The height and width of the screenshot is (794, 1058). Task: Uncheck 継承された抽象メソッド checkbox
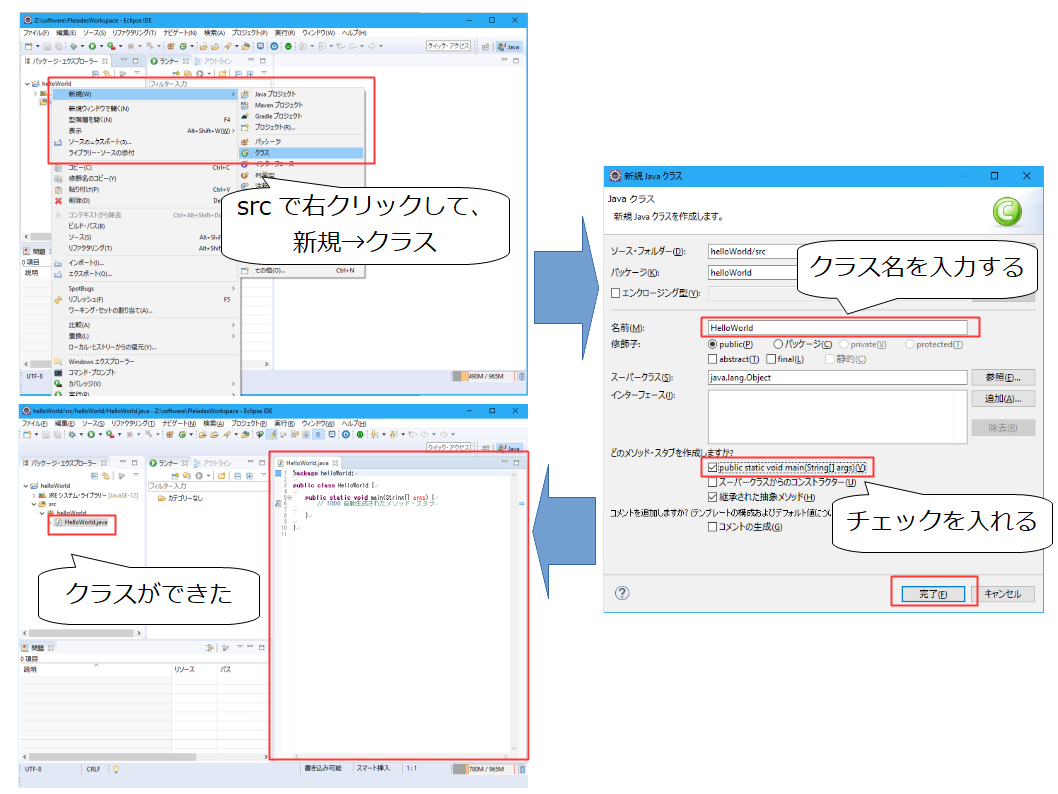click(x=713, y=497)
